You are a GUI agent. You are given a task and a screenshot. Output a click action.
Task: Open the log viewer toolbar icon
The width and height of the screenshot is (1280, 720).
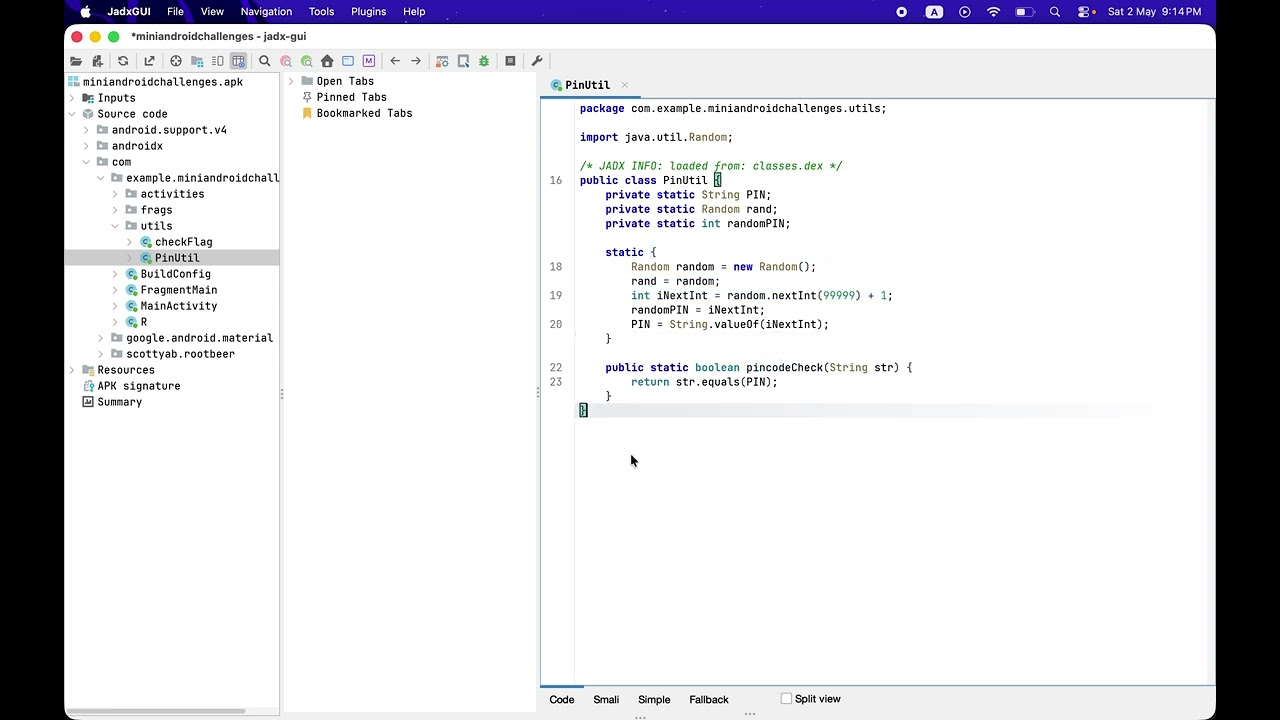pos(510,61)
